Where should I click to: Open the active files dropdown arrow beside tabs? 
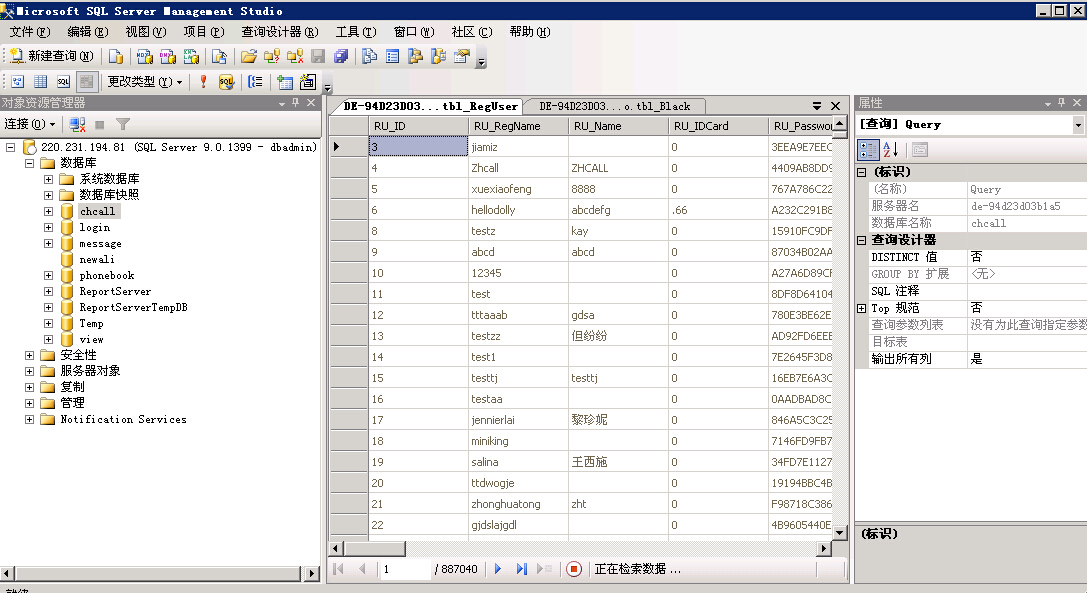tap(817, 106)
